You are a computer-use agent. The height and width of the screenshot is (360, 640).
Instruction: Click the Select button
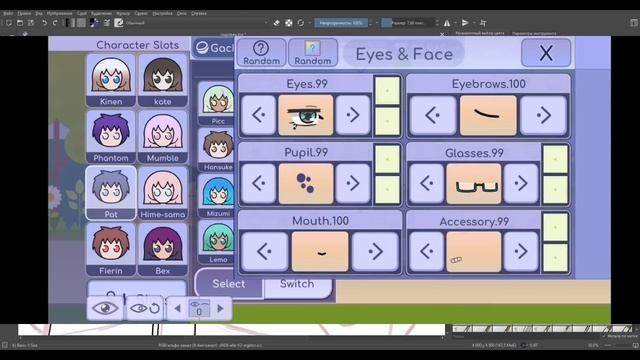pos(229,283)
